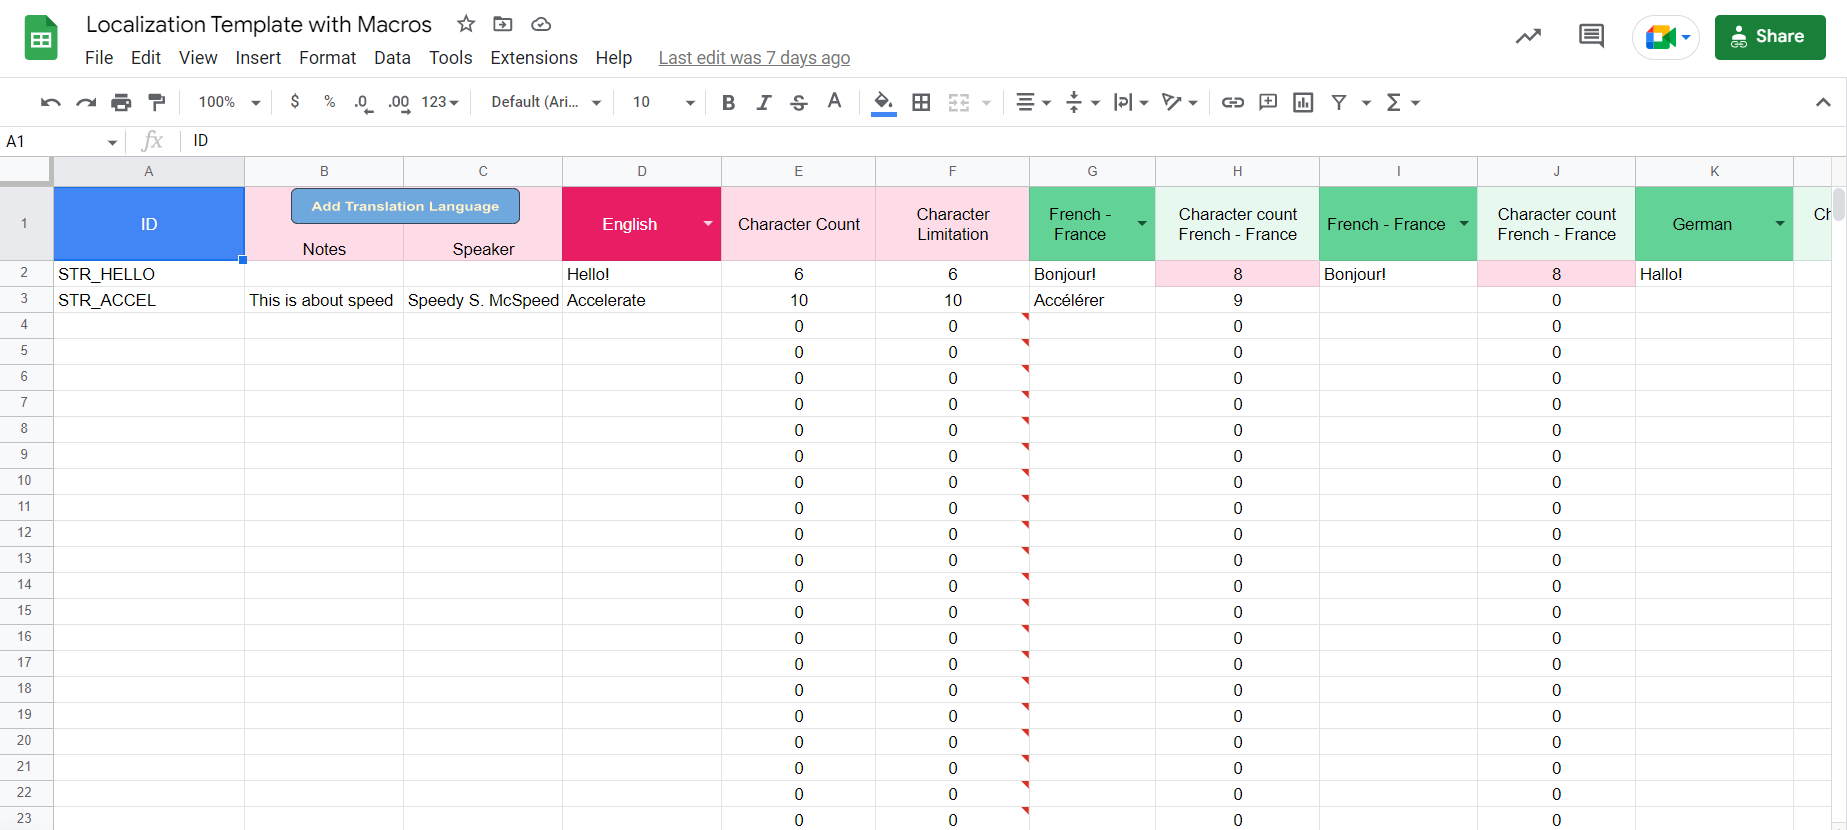Viewport: 1847px width, 830px height.
Task: Click the borders grid icon
Action: tap(921, 102)
